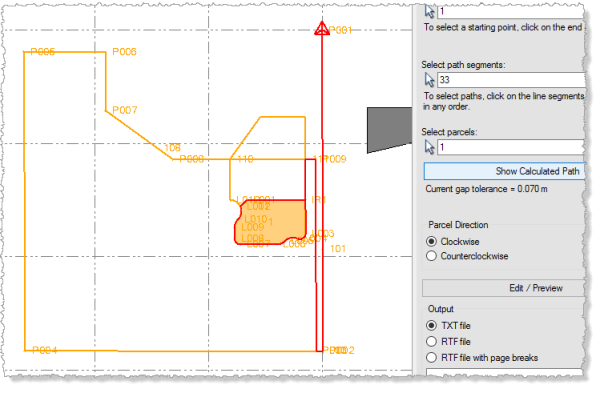Click the parcels selection cursor icon

[429, 147]
